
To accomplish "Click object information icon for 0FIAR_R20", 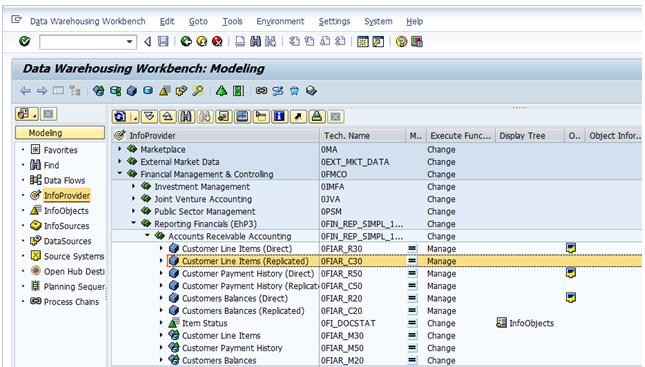I will [x=571, y=297].
